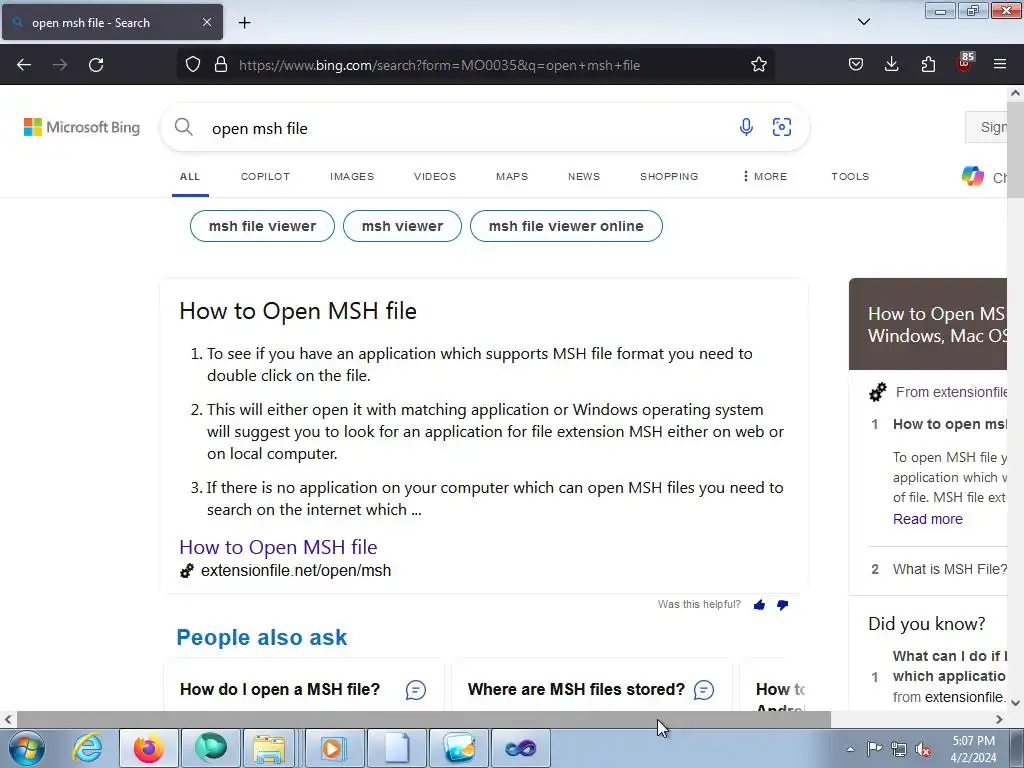Open the extension icon with 85 badge
The height and width of the screenshot is (768, 1024).
(965, 63)
